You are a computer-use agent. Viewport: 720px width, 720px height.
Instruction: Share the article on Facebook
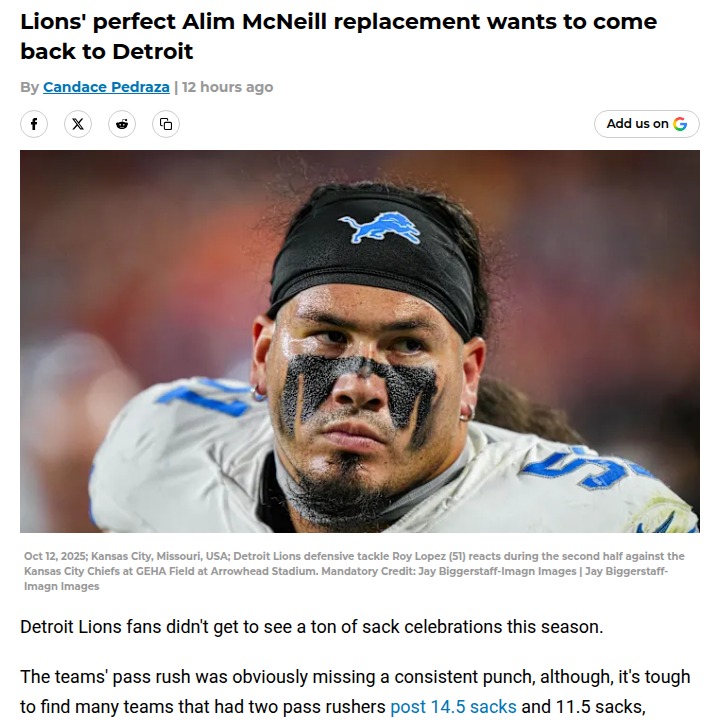tap(34, 124)
